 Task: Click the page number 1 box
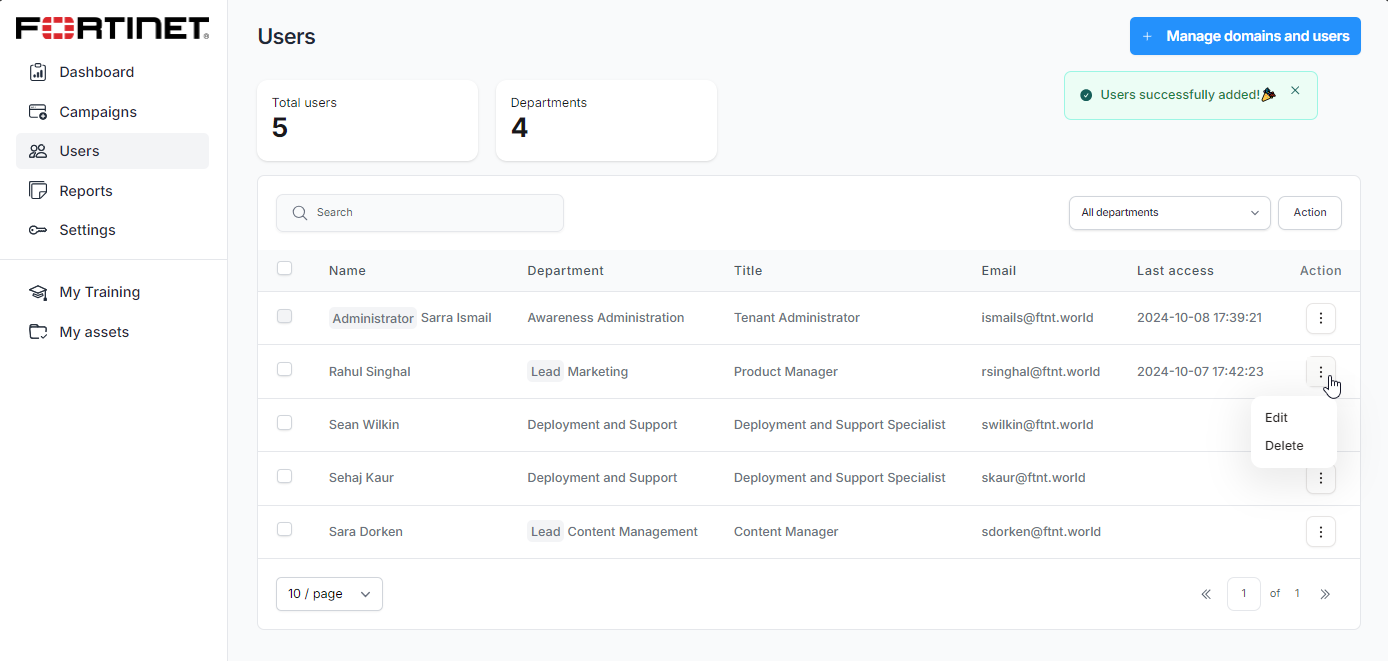click(x=1244, y=594)
